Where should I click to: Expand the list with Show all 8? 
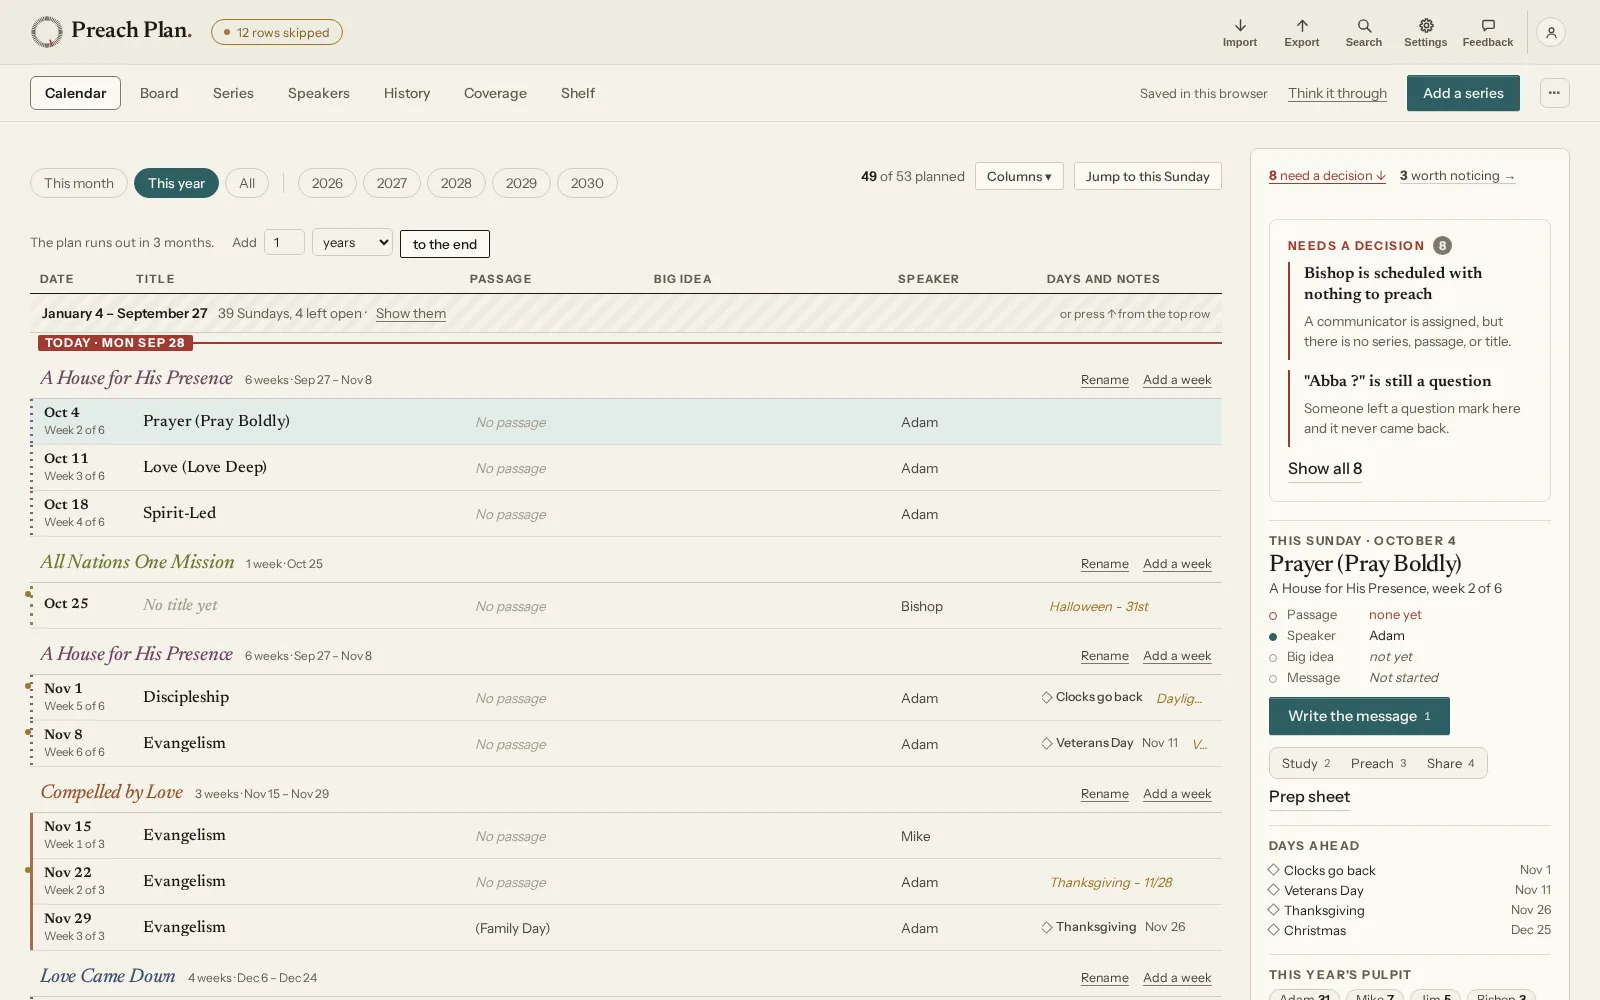[x=1325, y=469]
